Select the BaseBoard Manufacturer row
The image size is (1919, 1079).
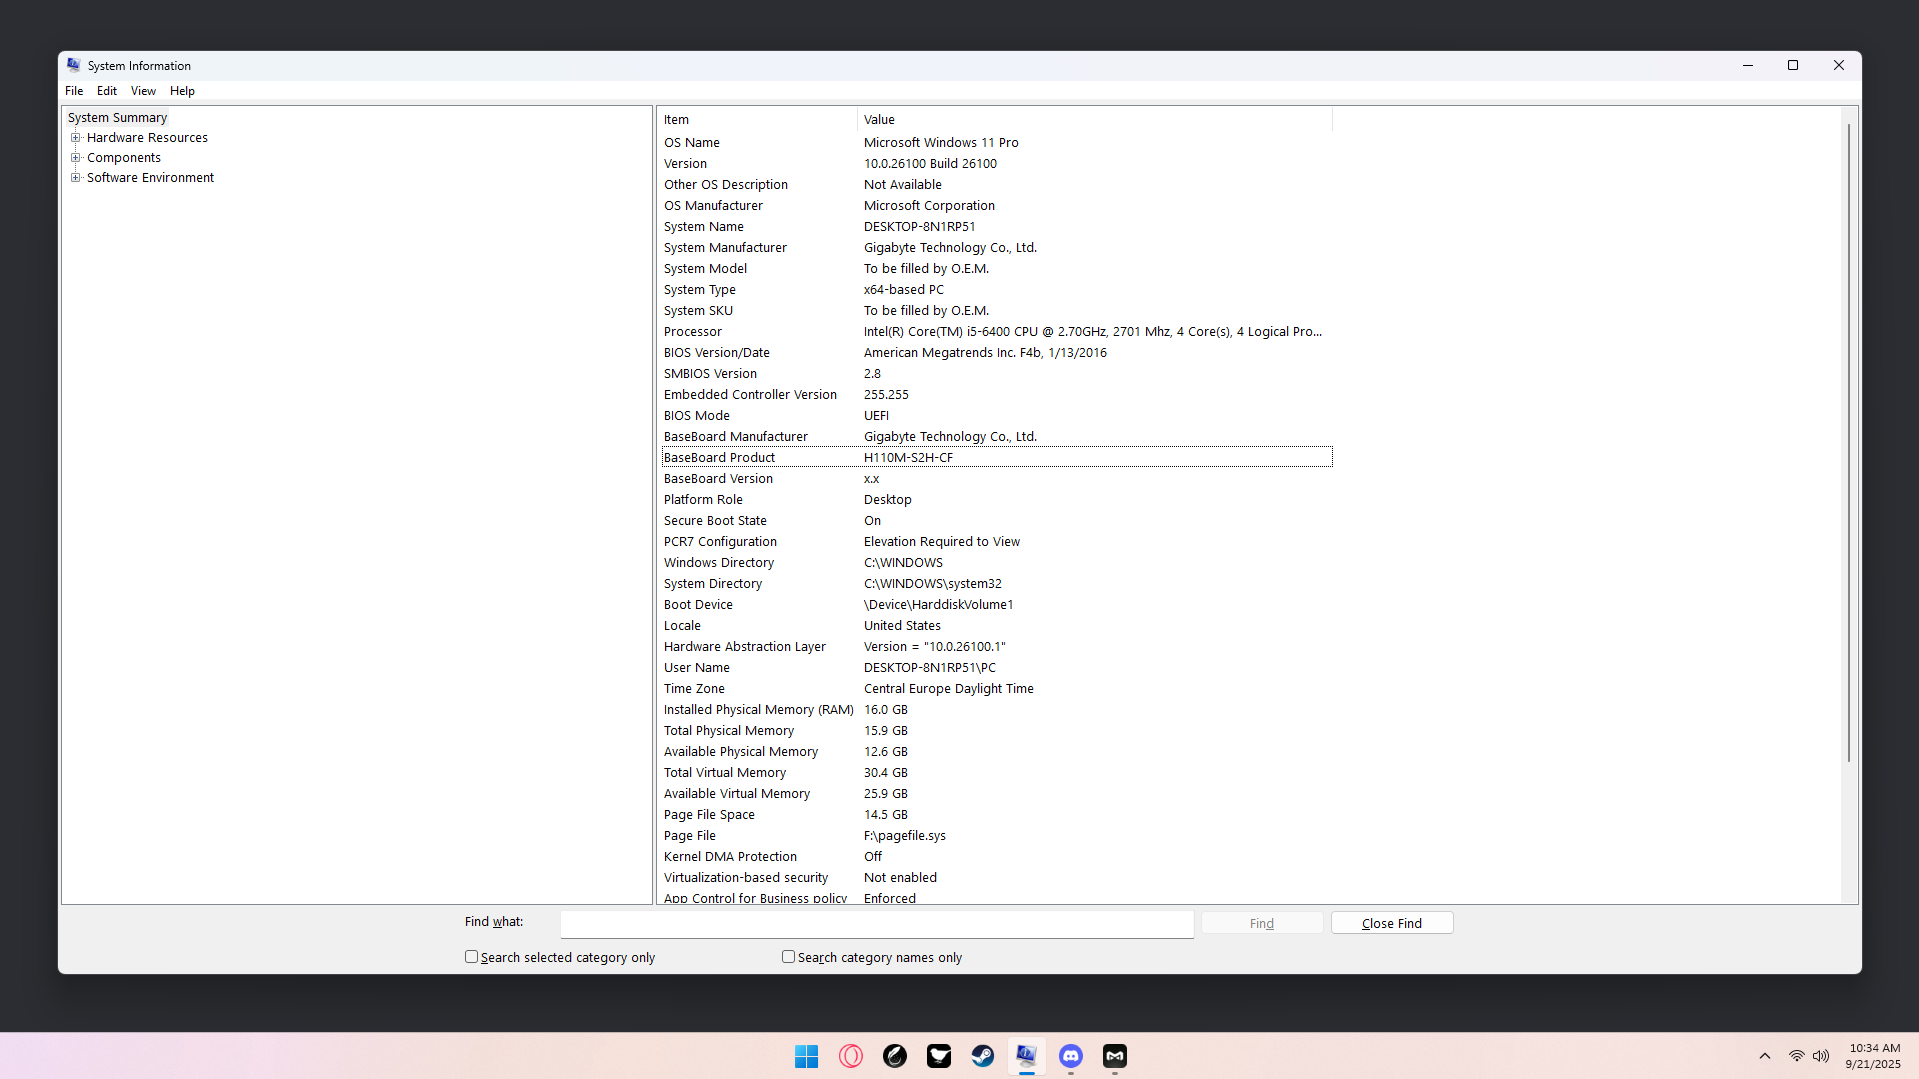point(997,437)
